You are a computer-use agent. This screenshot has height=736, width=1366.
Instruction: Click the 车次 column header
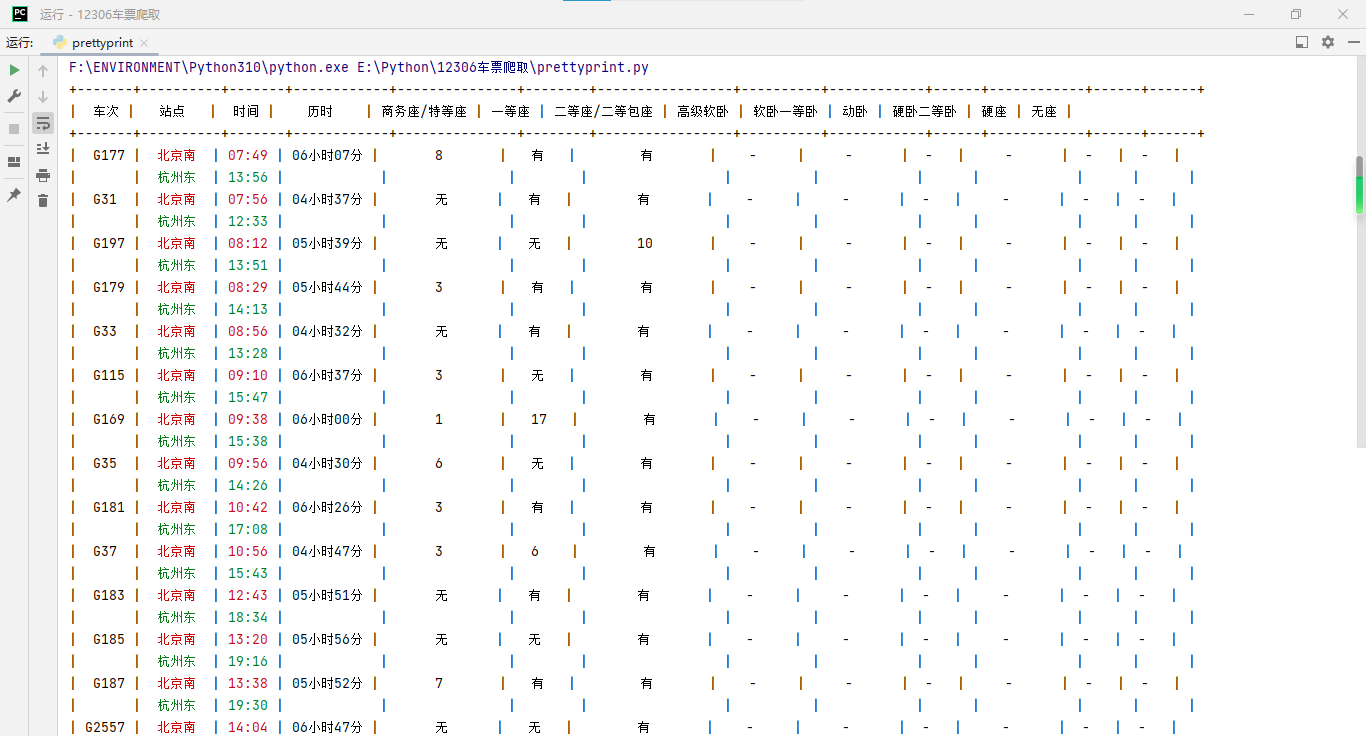(x=106, y=112)
